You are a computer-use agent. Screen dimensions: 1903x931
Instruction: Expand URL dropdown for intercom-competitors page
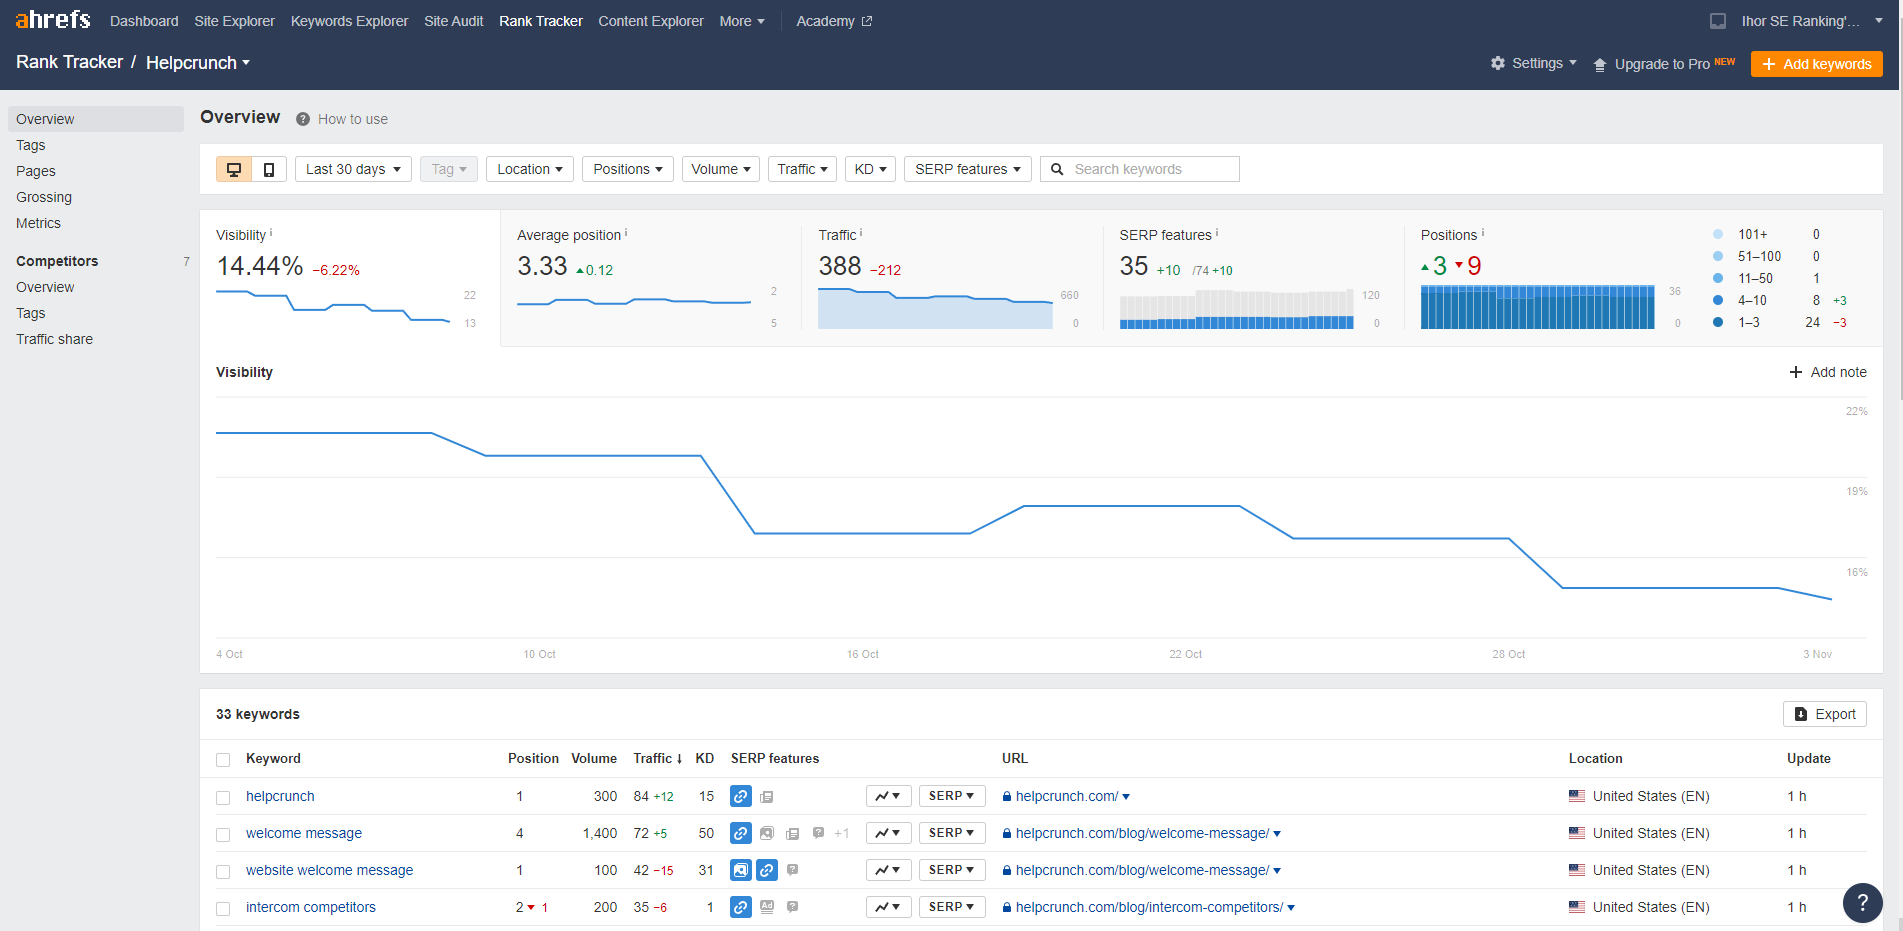pyautogui.click(x=1291, y=908)
